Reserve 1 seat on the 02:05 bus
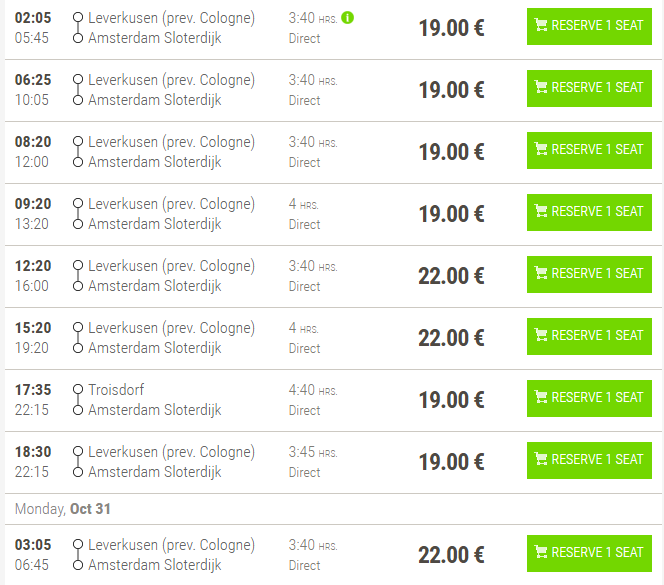Screen dimensions: 664x585 (589, 26)
